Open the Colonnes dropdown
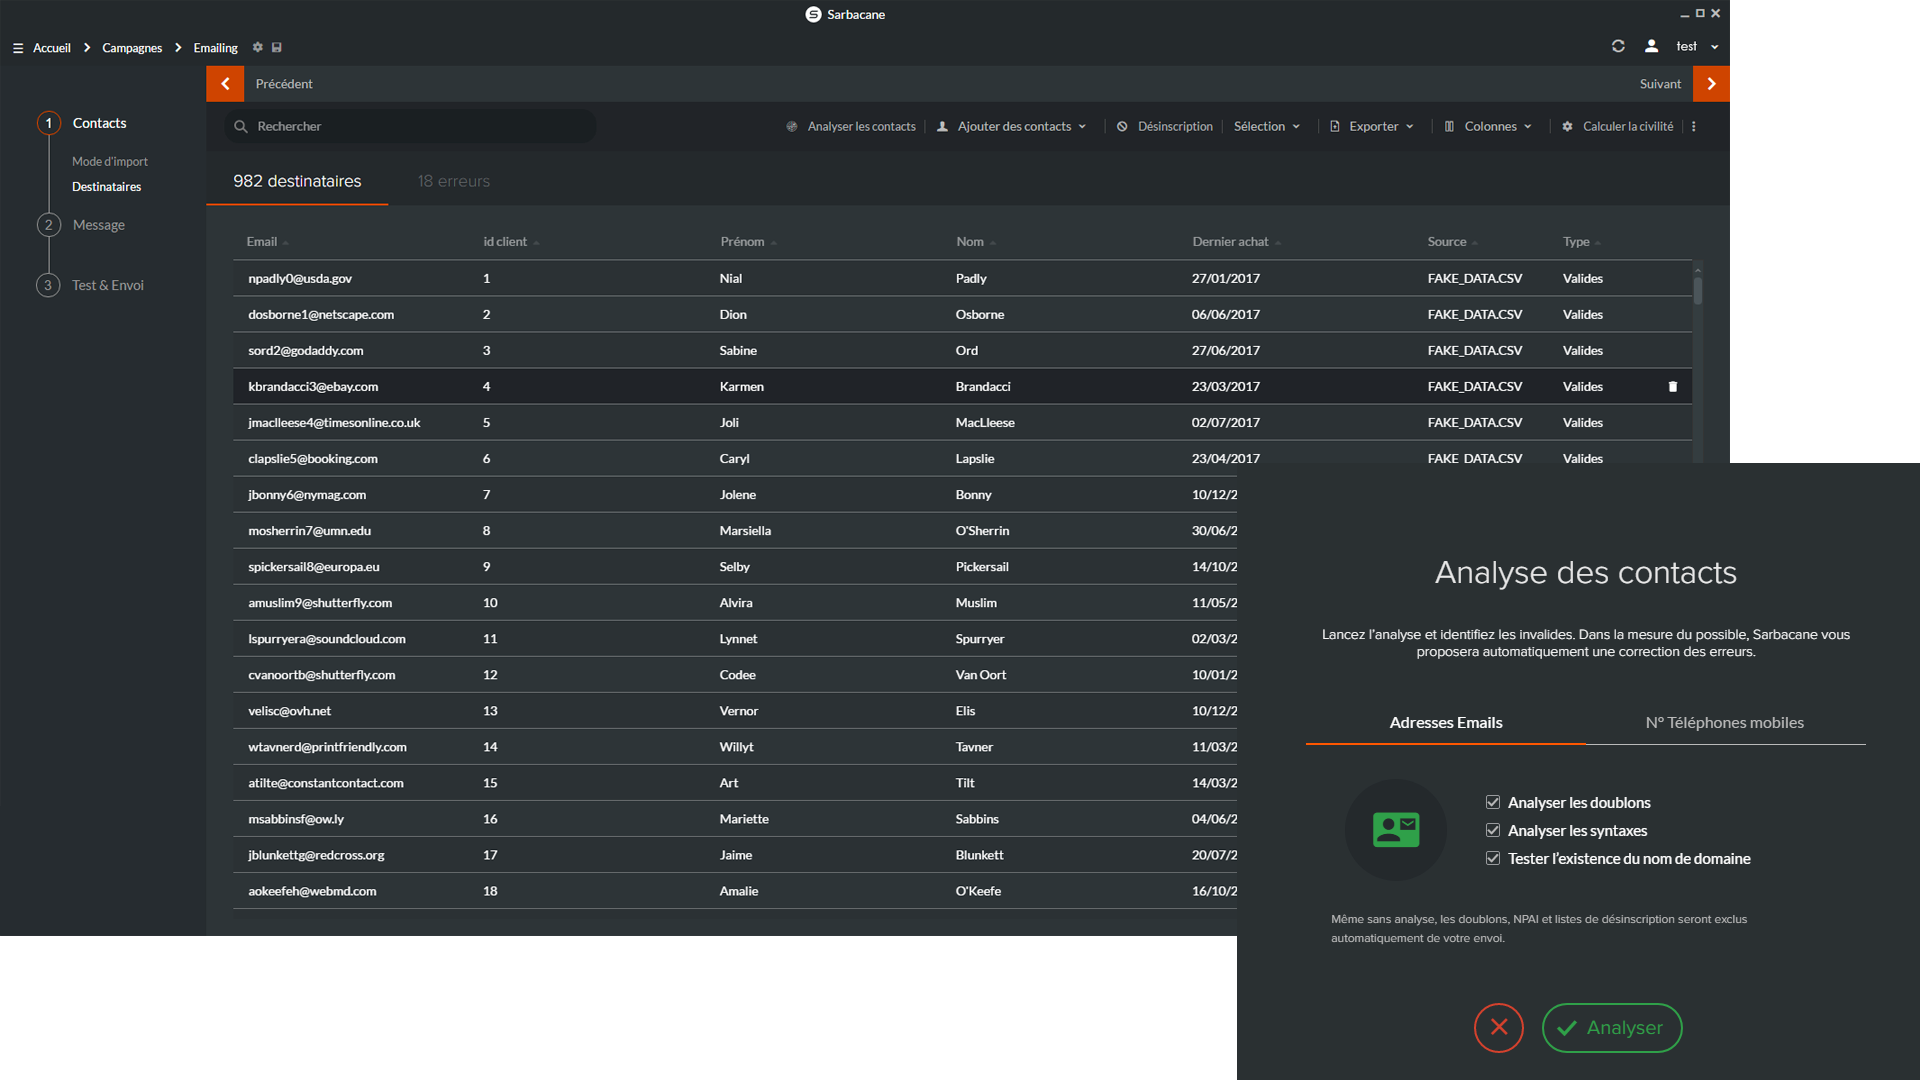This screenshot has height=1080, width=1920. (1488, 127)
